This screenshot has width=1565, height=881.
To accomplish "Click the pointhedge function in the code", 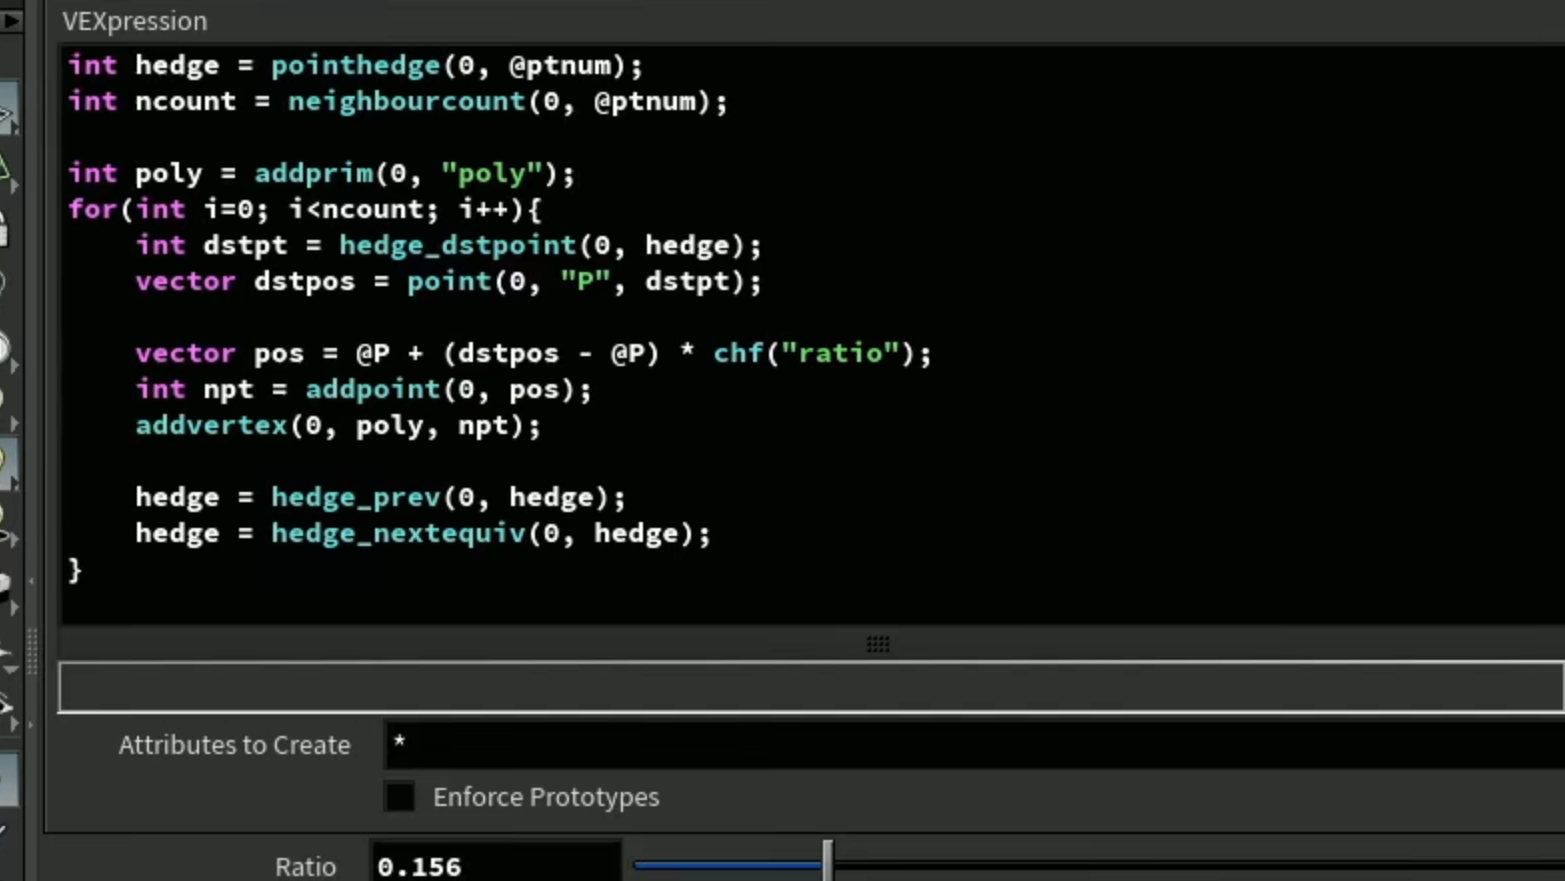I will pos(356,65).
